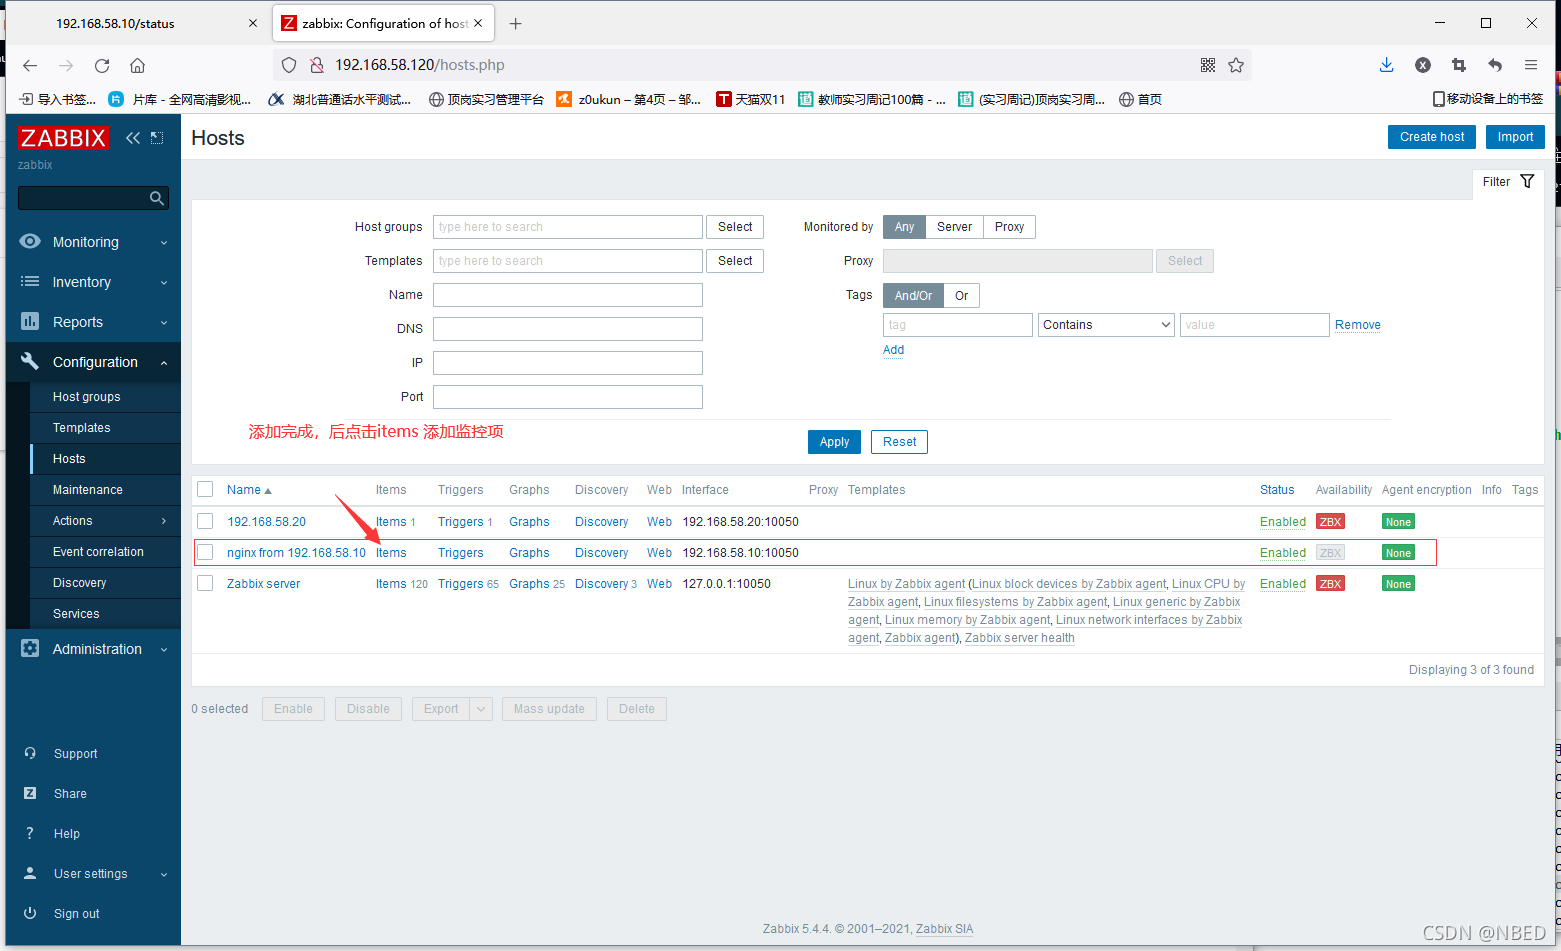Open the Maintenance menu item

point(88,490)
